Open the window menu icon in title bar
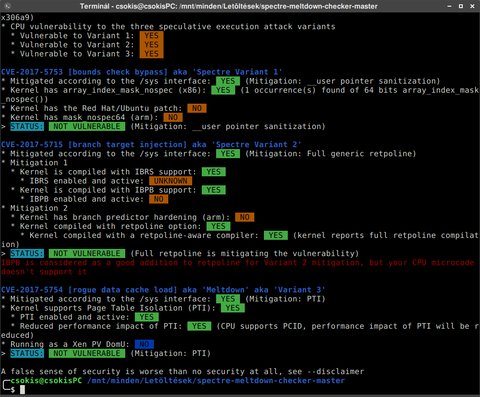Viewport: 480px width, 397px height. [7, 6]
